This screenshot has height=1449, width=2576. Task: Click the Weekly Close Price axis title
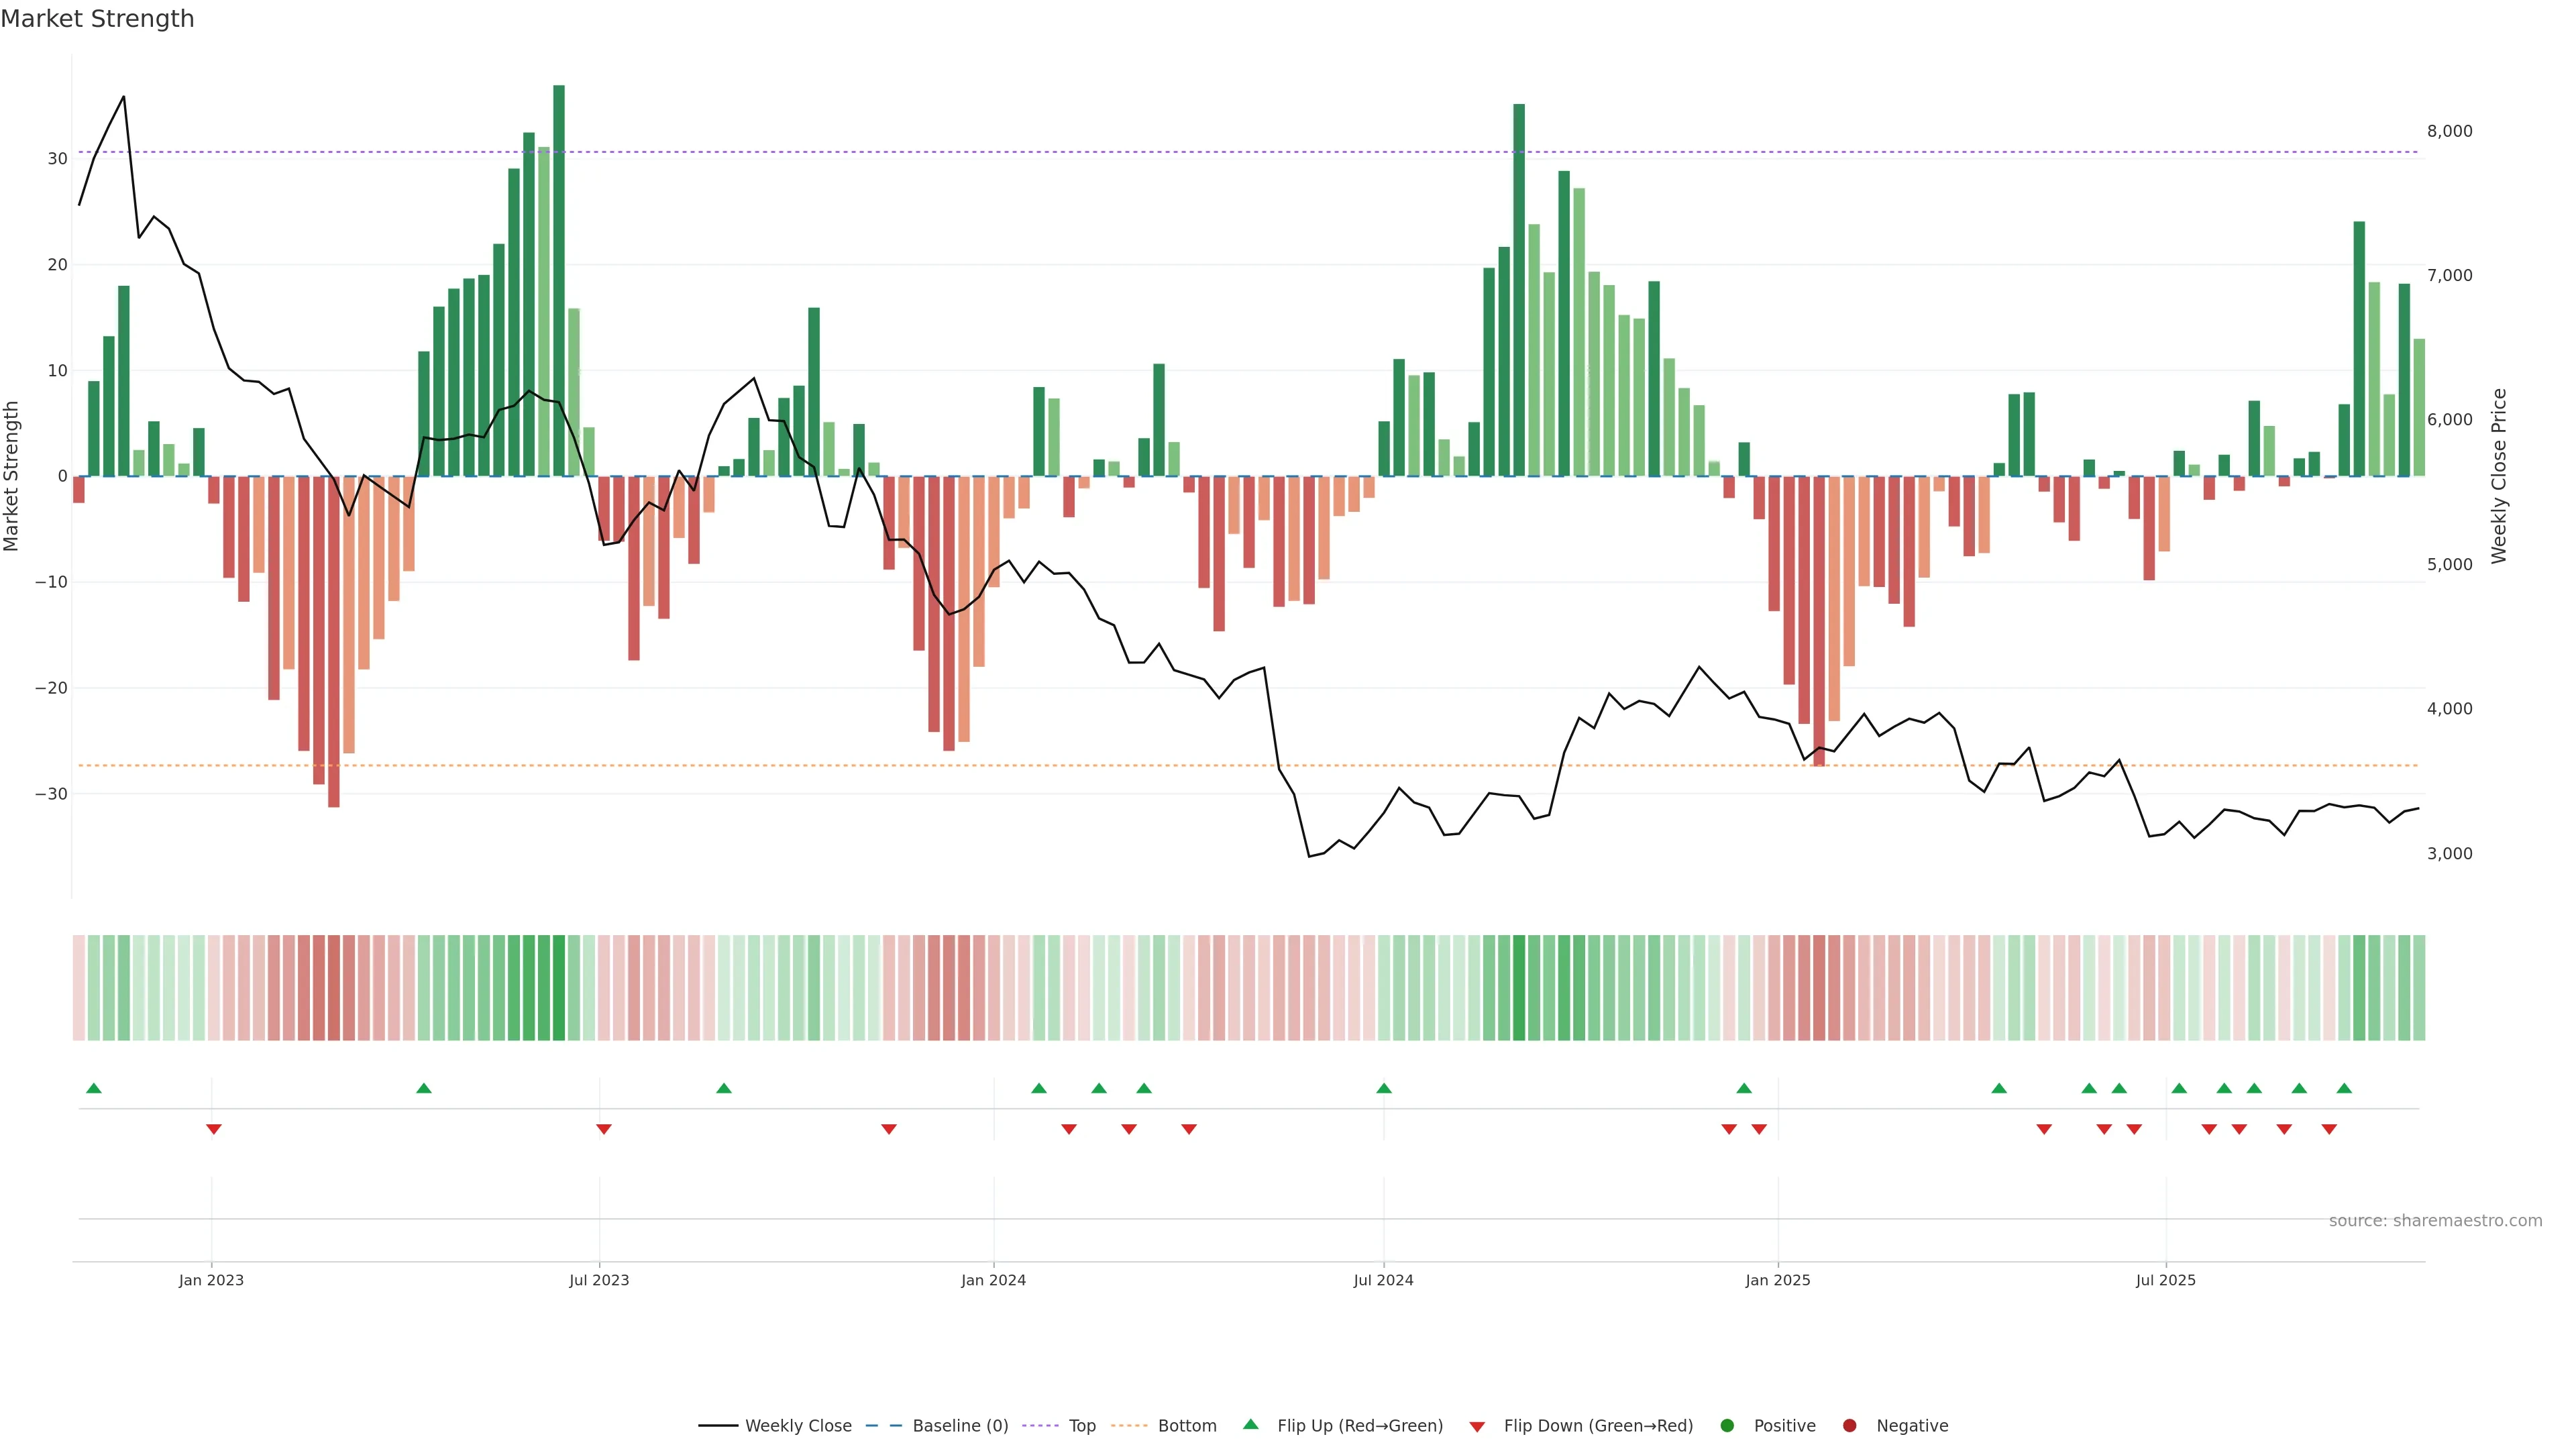click(2499, 476)
